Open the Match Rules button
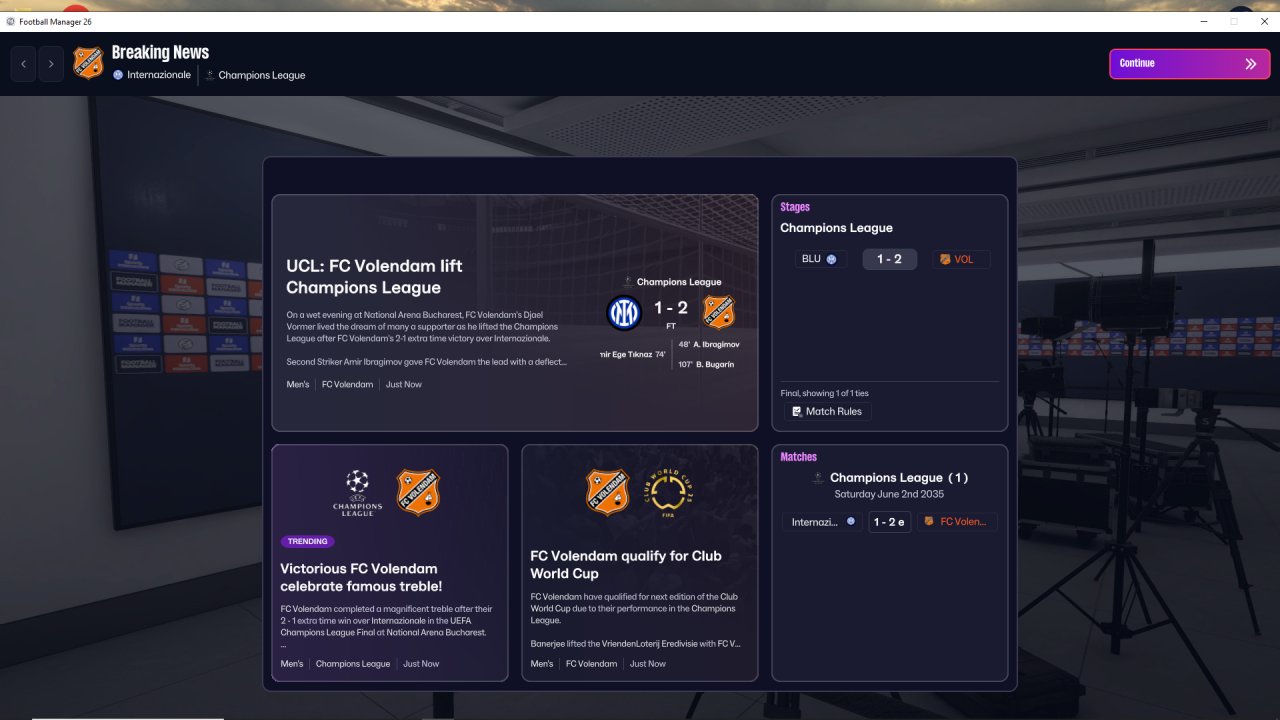 (826, 411)
